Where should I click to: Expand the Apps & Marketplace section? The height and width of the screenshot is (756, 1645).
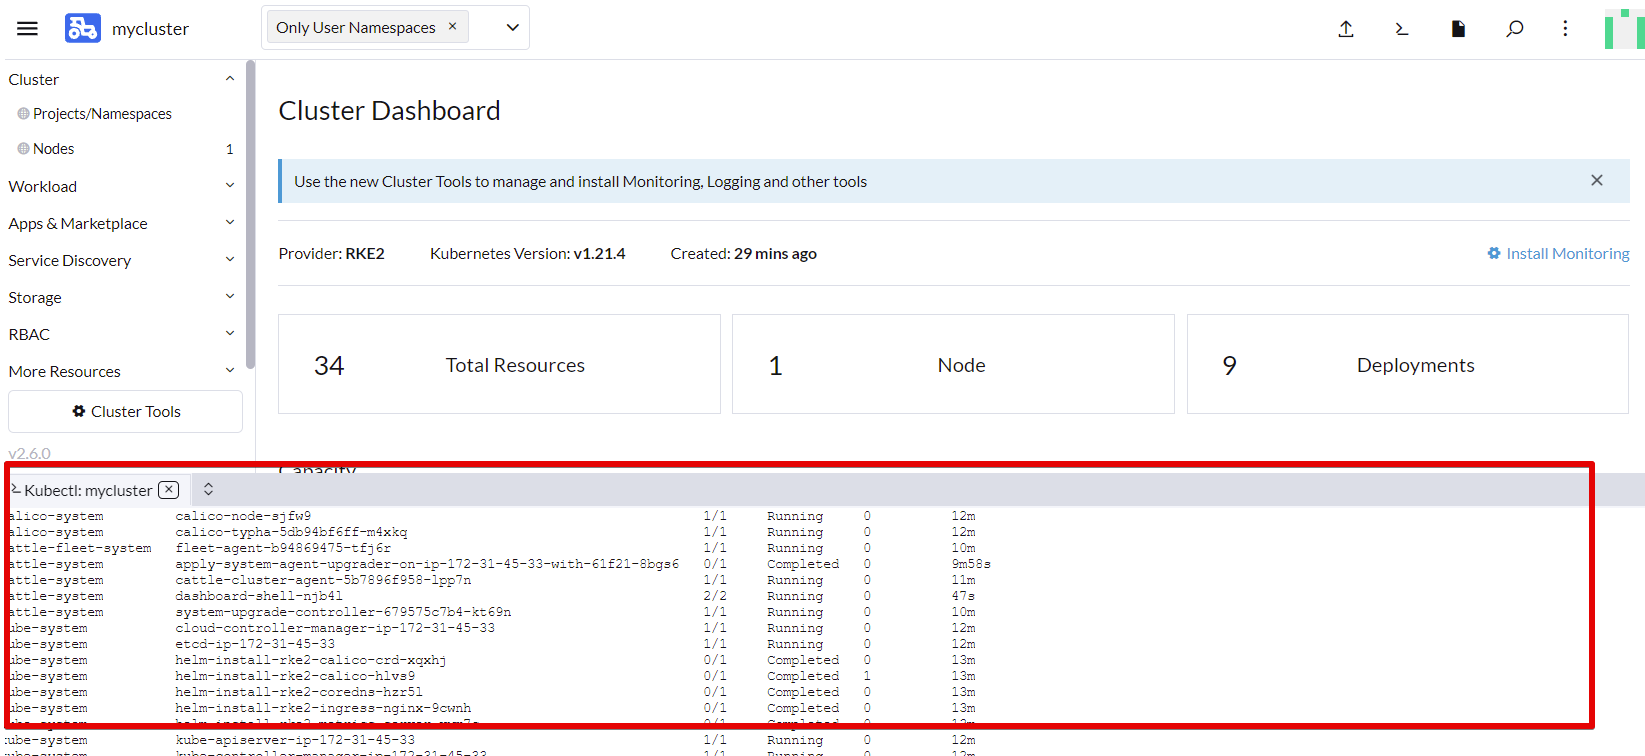coord(230,223)
